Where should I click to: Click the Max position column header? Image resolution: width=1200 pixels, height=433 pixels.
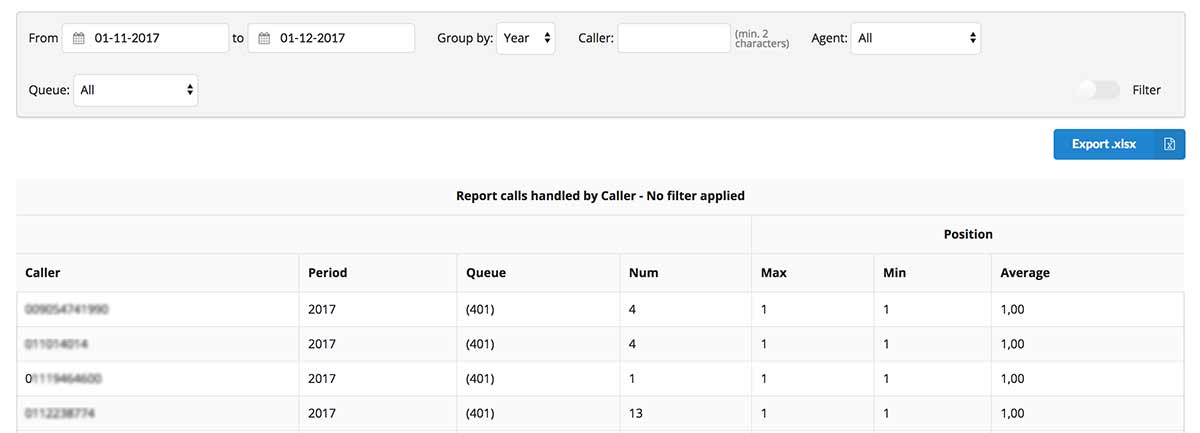pyautogui.click(x=773, y=272)
